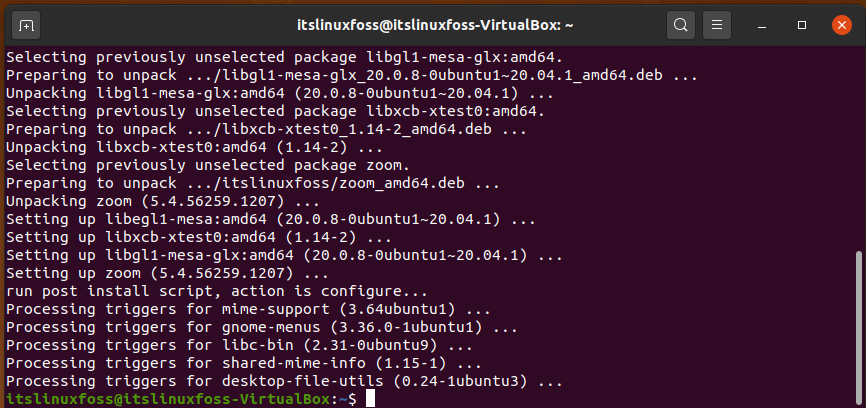Click the green itslinuxfoss@itslinuxfoss-VirtualBox prompt text

click(x=170, y=399)
